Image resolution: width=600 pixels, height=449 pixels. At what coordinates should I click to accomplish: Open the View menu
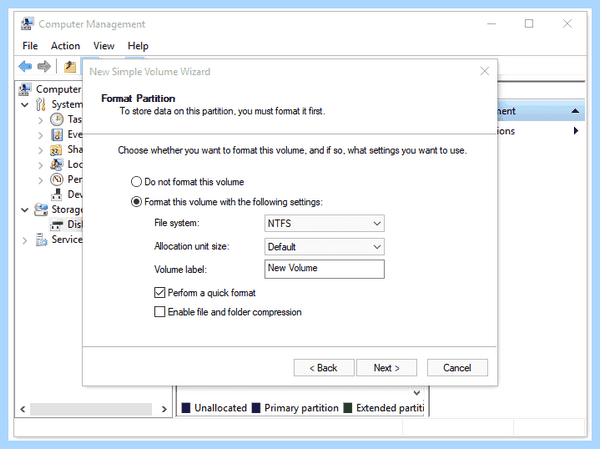click(x=104, y=46)
